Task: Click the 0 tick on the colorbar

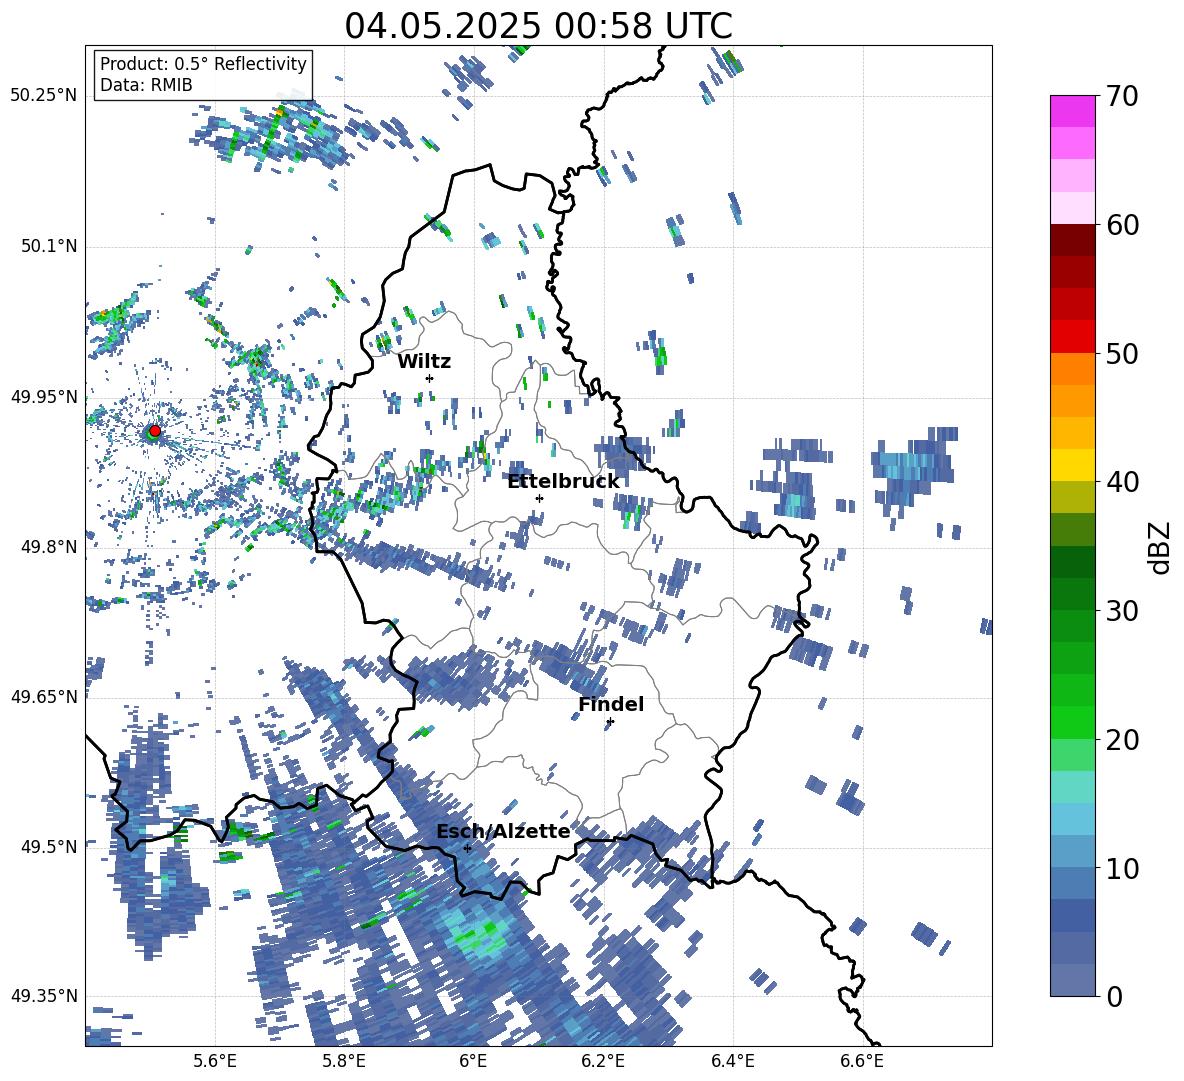Action: [1114, 996]
